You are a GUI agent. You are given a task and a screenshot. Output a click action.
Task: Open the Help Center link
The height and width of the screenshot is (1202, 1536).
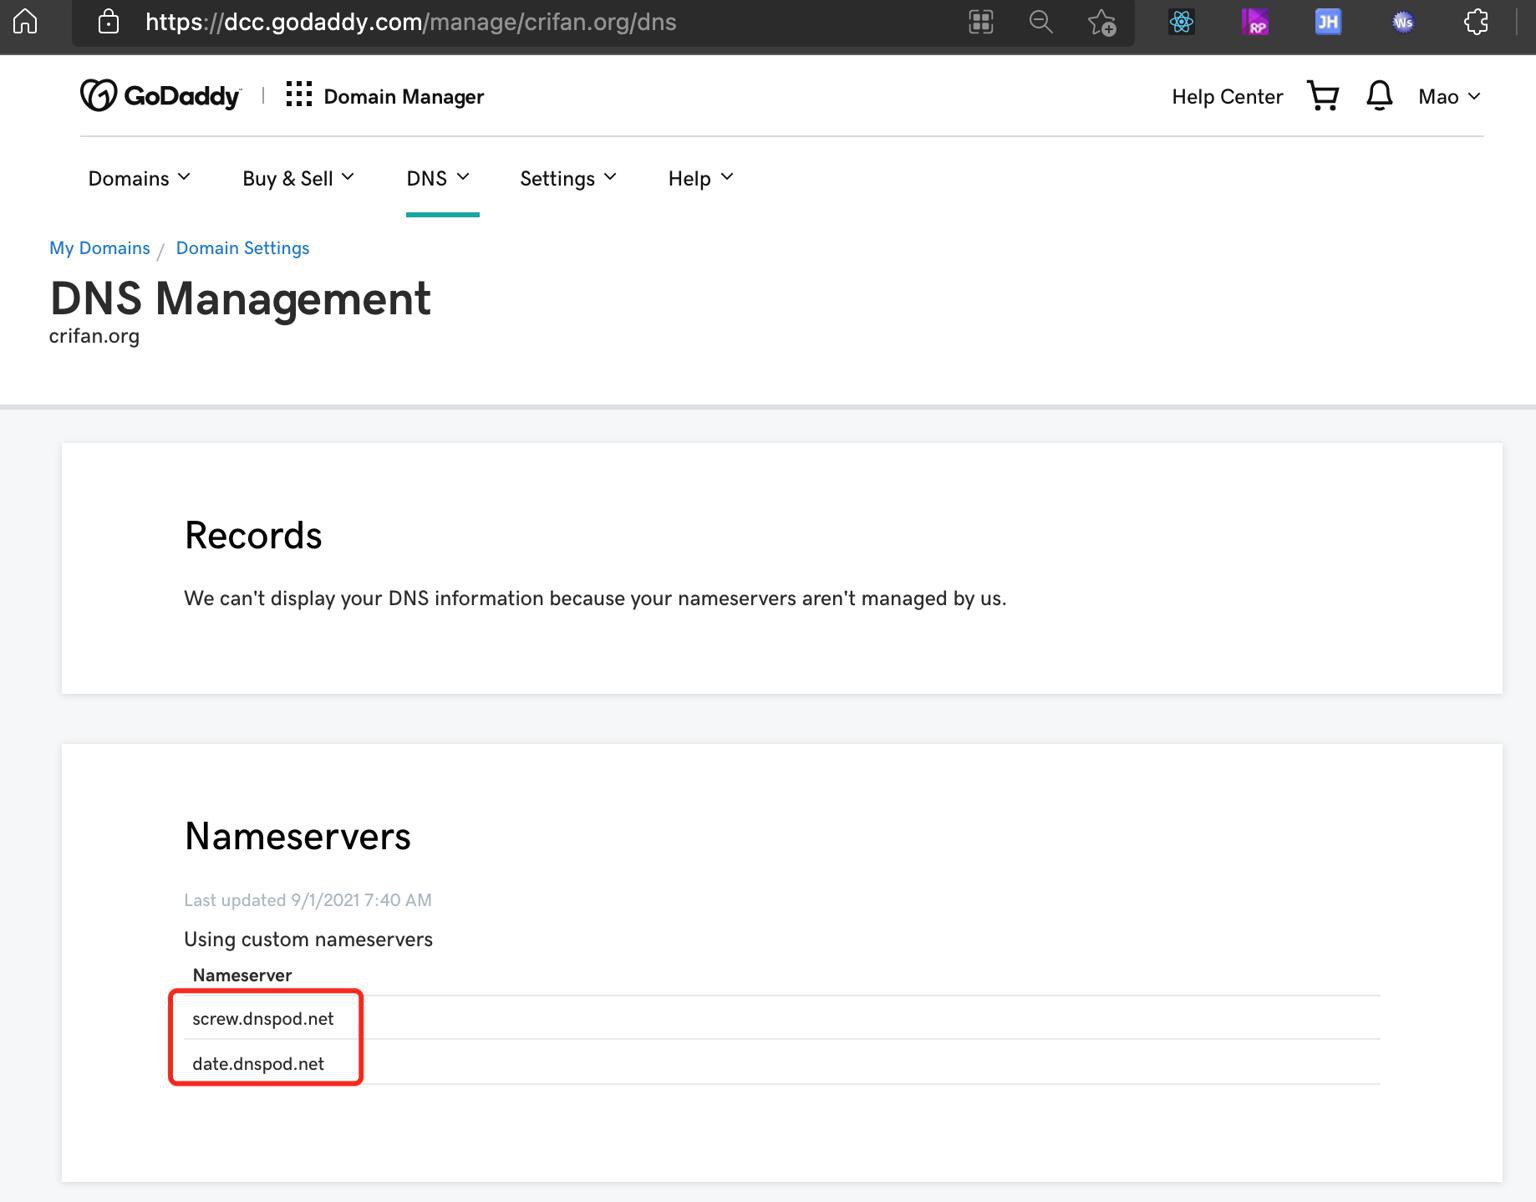click(x=1227, y=96)
